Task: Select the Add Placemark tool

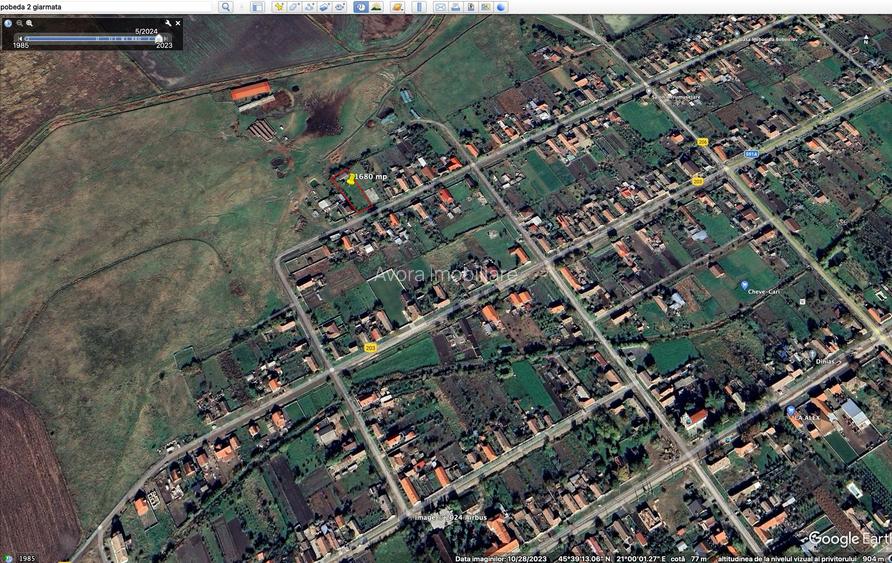Action: coord(279,7)
